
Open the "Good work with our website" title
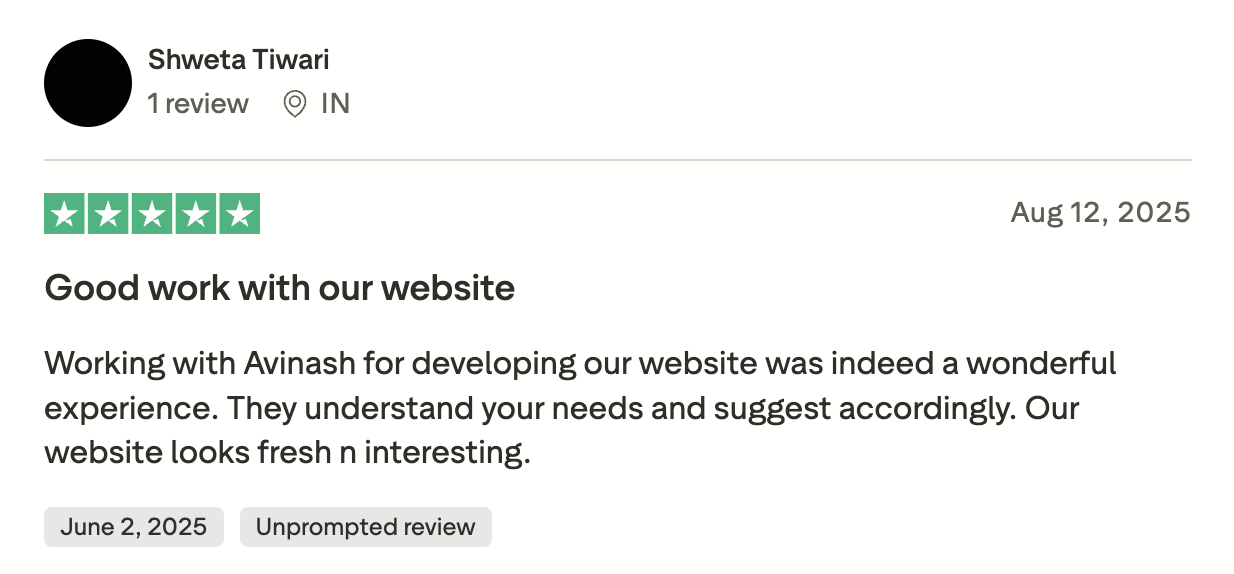click(280, 288)
